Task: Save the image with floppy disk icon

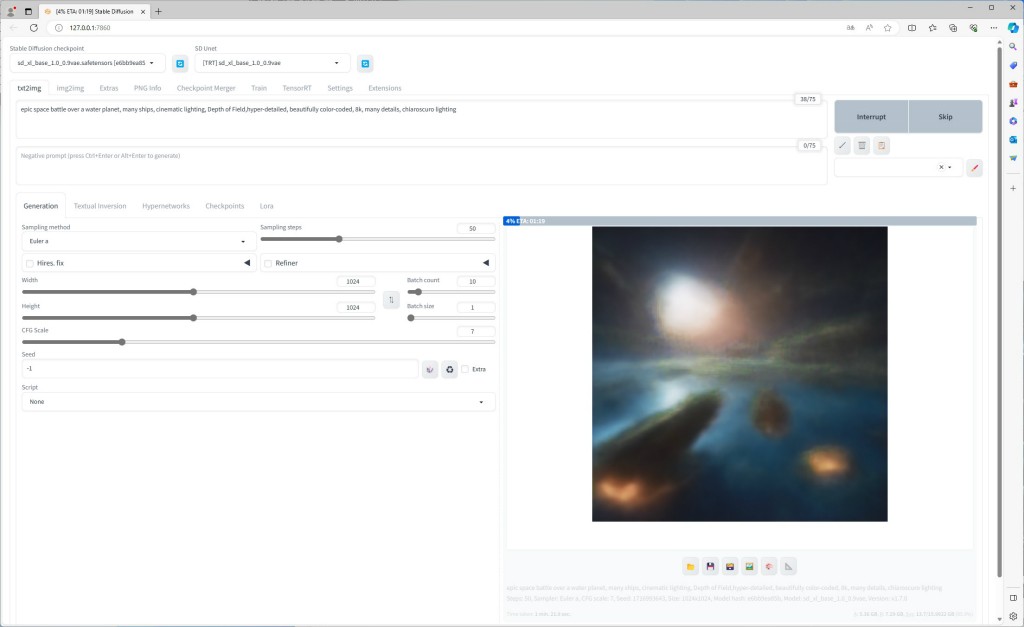Action: [x=710, y=567]
